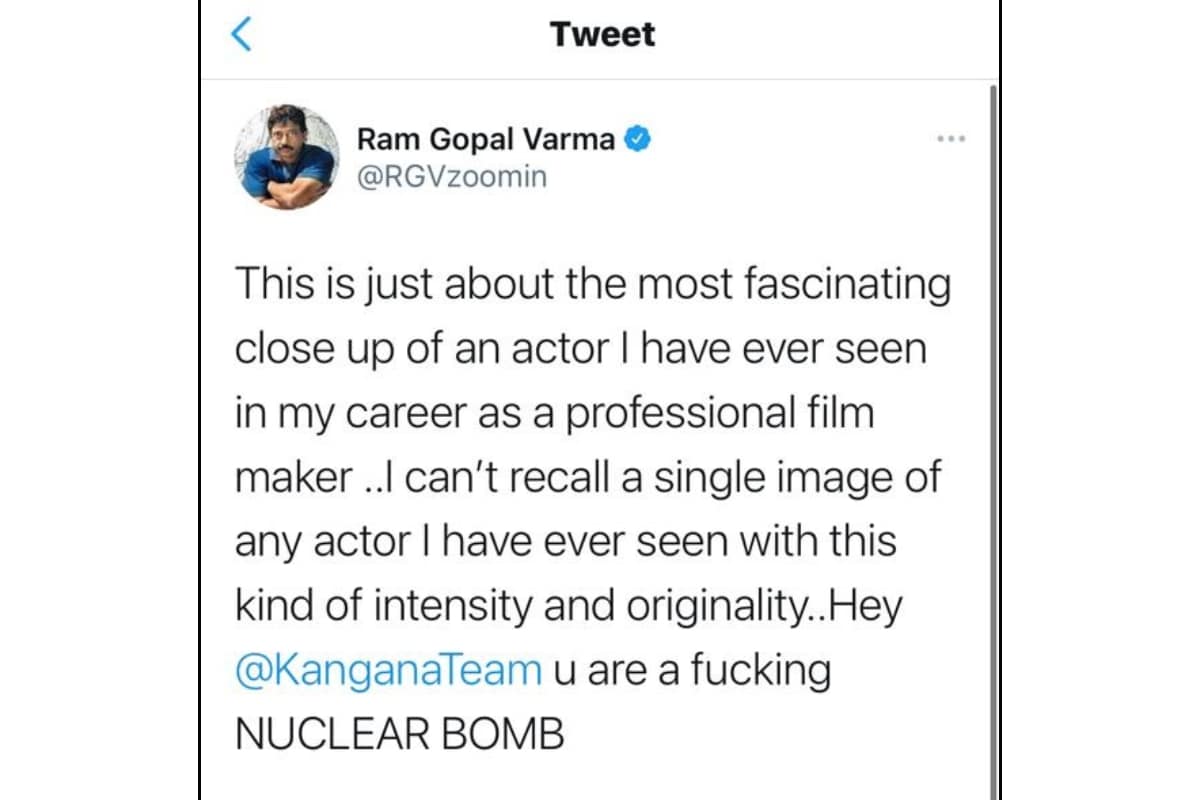Image resolution: width=1200 pixels, height=800 pixels.
Task: Open the tweet's three-dot more options
Action: point(950,139)
